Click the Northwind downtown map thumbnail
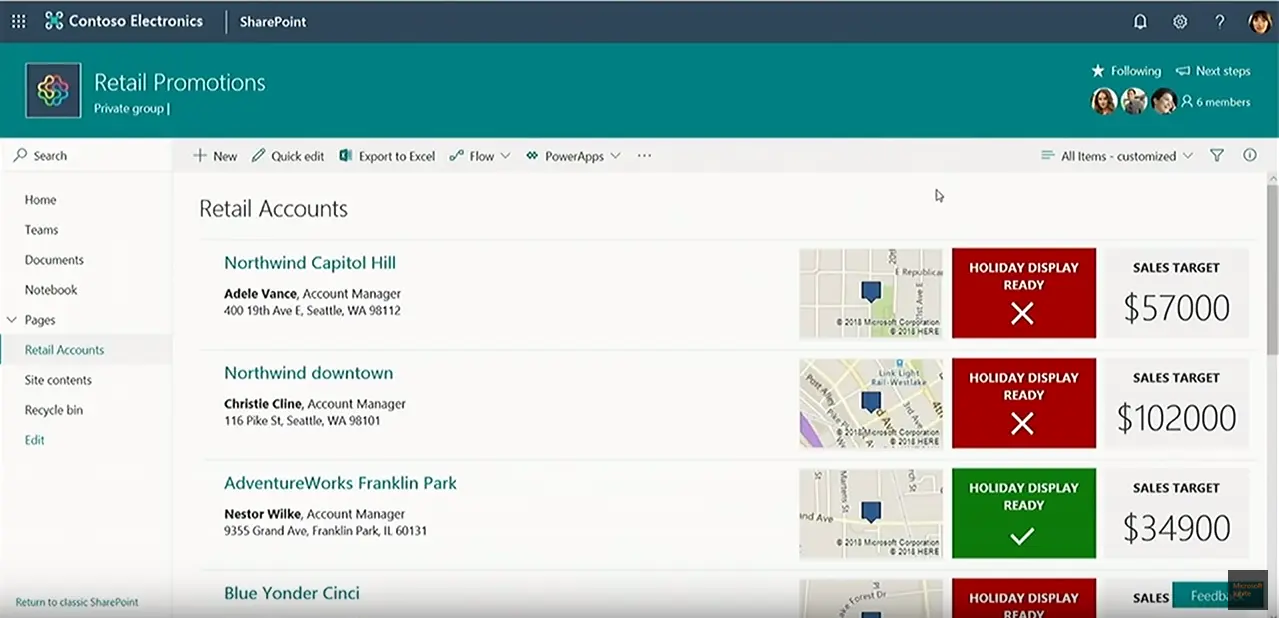The width and height of the screenshot is (1279, 618). click(x=870, y=403)
